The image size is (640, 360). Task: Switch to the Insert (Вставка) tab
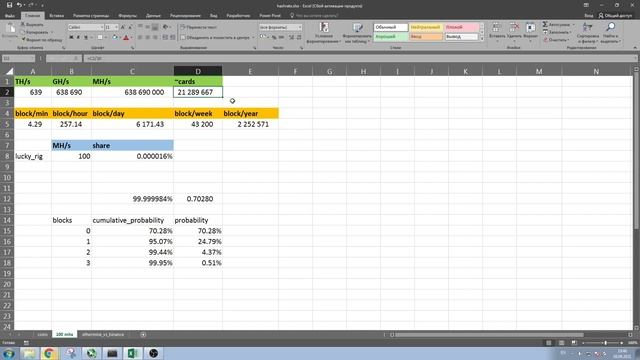(x=56, y=16)
